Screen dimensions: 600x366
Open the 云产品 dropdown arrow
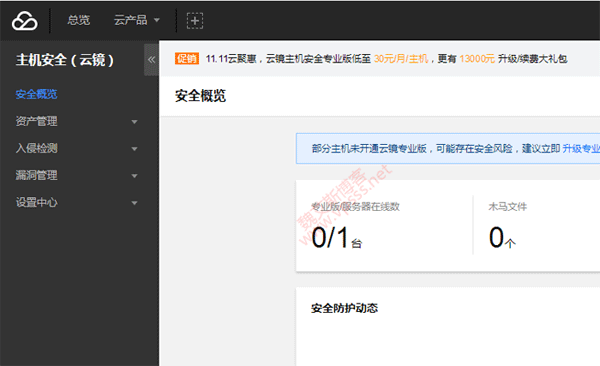pyautogui.click(x=157, y=20)
